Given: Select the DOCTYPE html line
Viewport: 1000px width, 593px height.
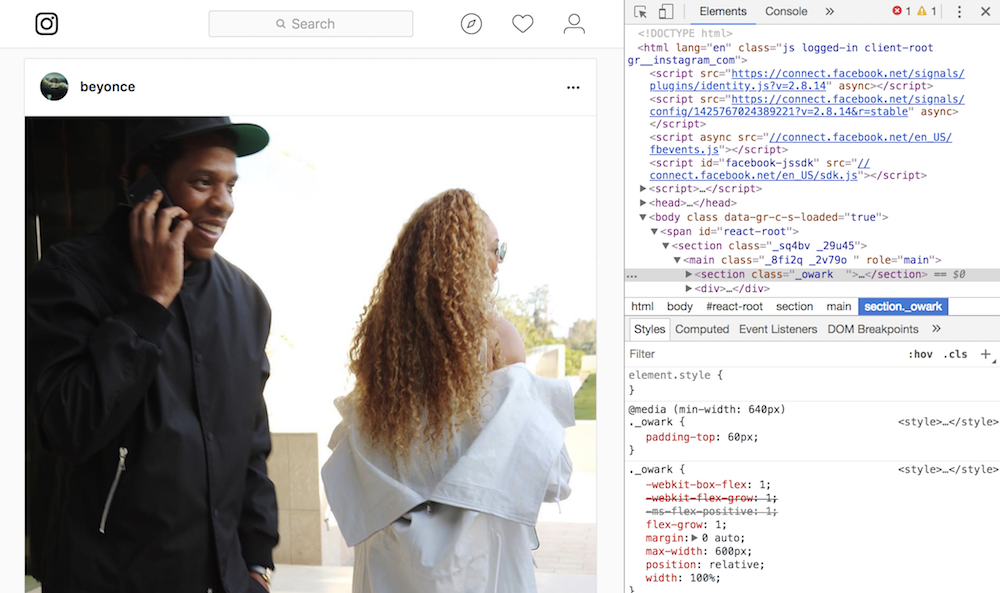Looking at the screenshot, I should click(x=685, y=33).
